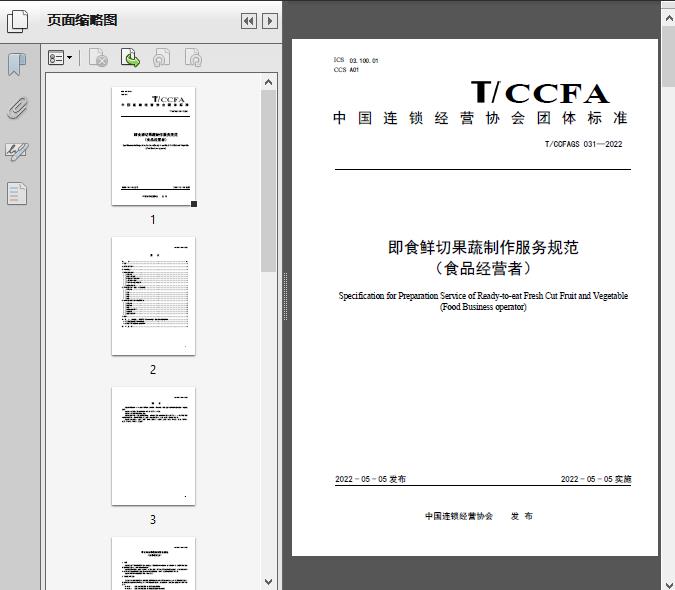Click the panel splitter grip handle
The height and width of the screenshot is (590, 675).
[285, 297]
